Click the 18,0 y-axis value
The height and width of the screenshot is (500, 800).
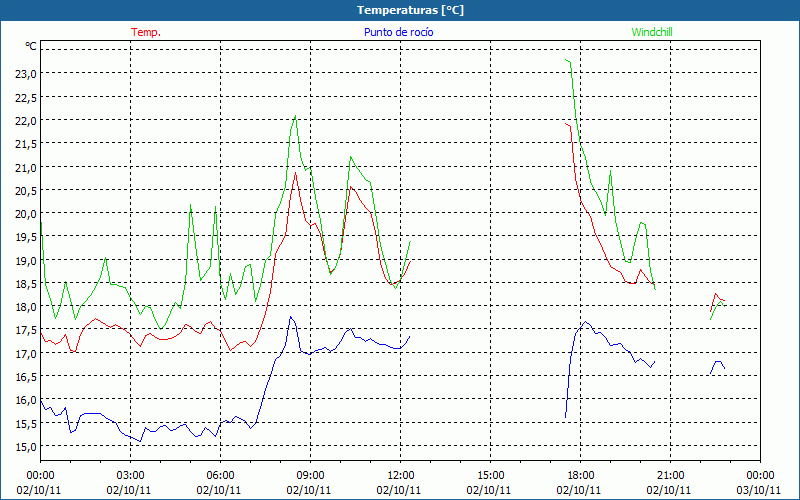click(x=26, y=307)
